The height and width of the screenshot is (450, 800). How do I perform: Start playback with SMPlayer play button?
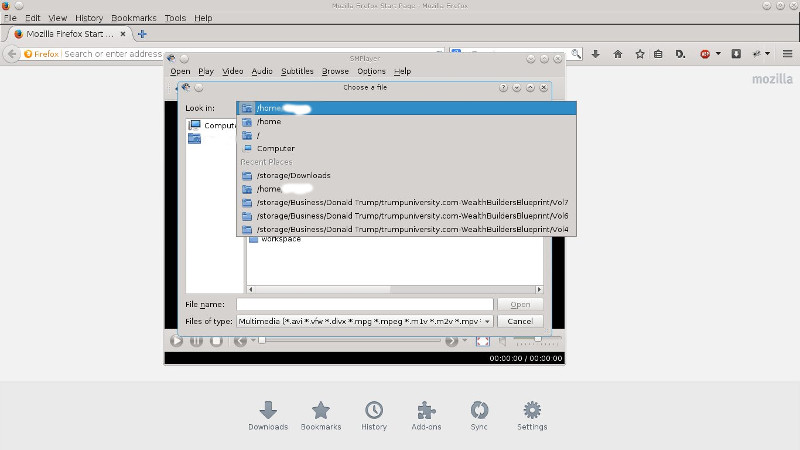(177, 341)
